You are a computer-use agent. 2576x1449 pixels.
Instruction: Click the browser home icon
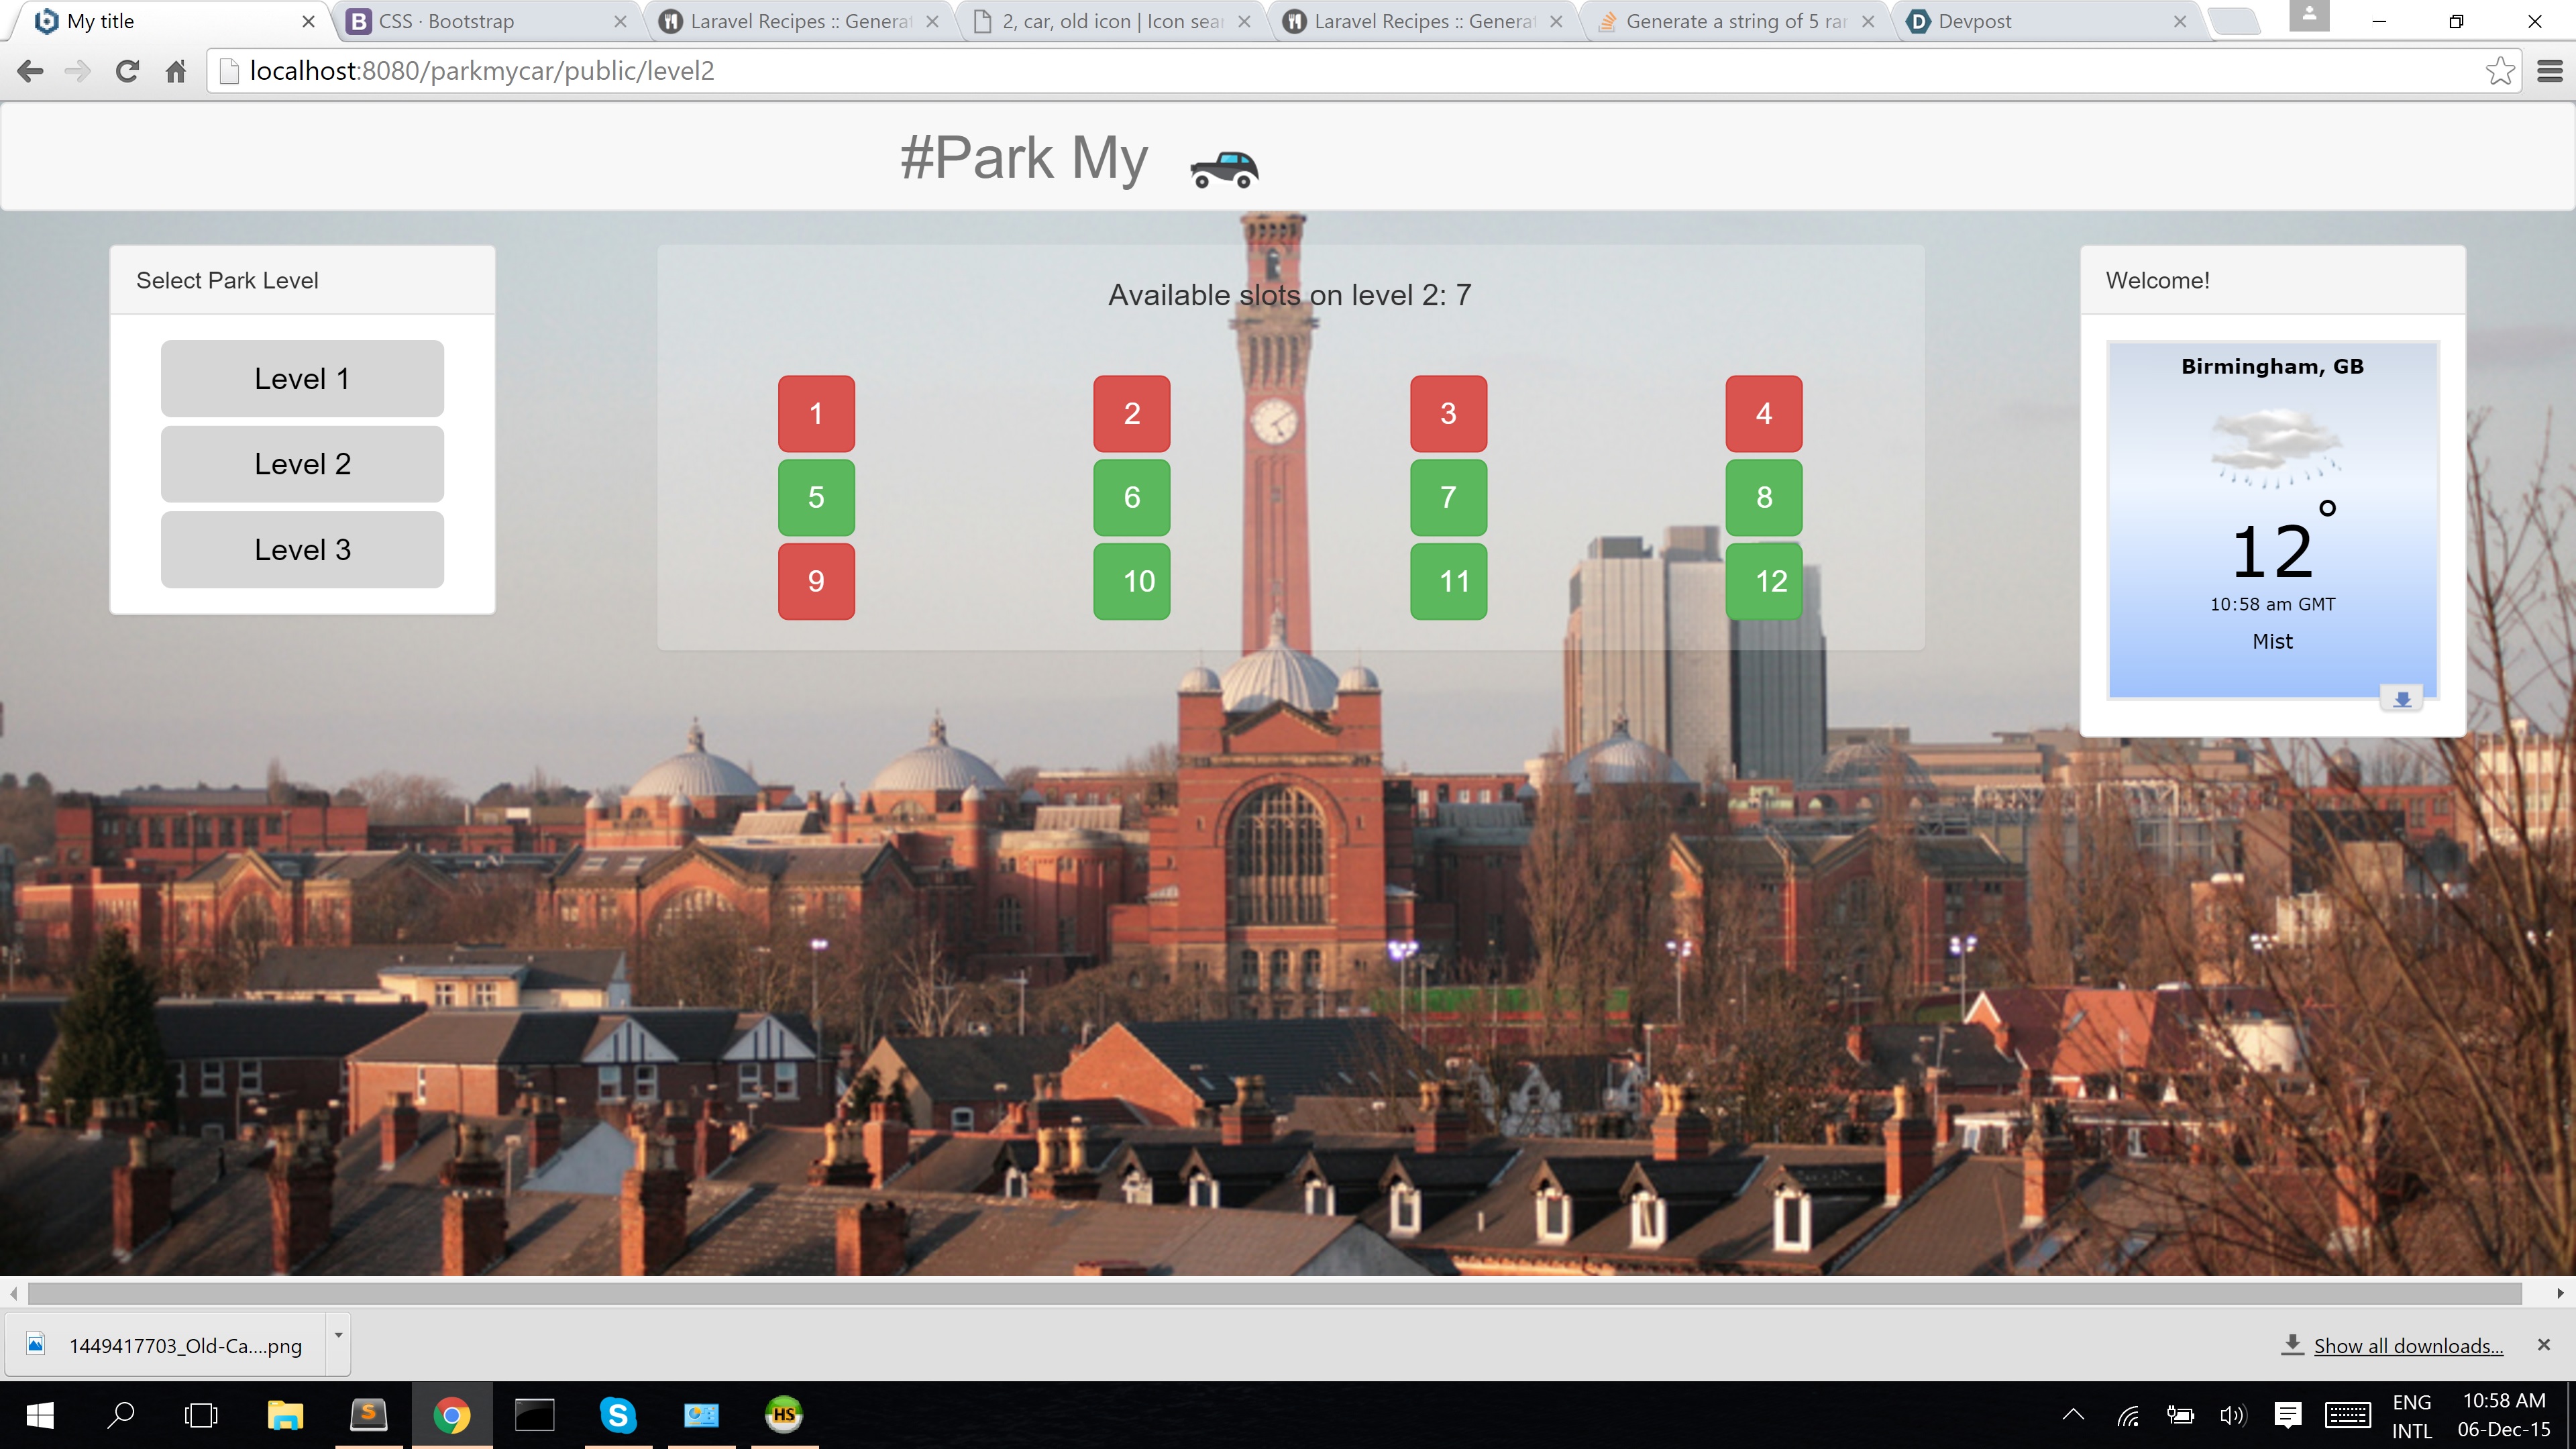[176, 71]
